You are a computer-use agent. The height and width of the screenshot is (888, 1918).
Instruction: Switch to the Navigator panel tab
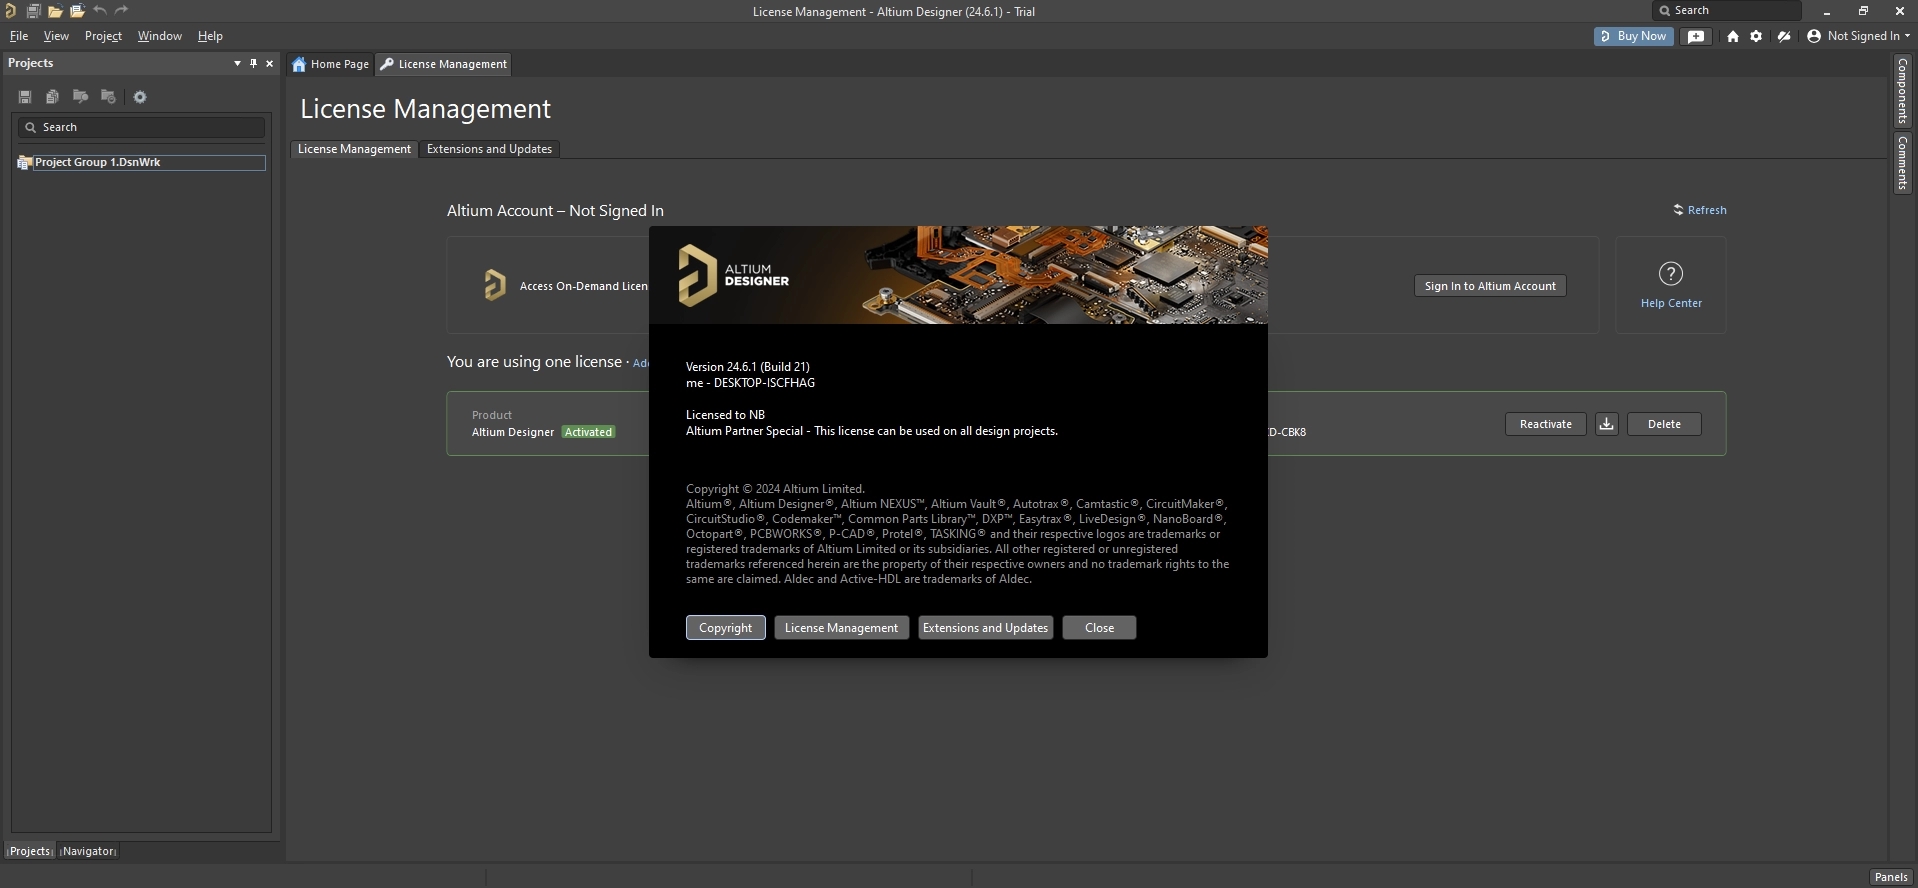point(88,851)
